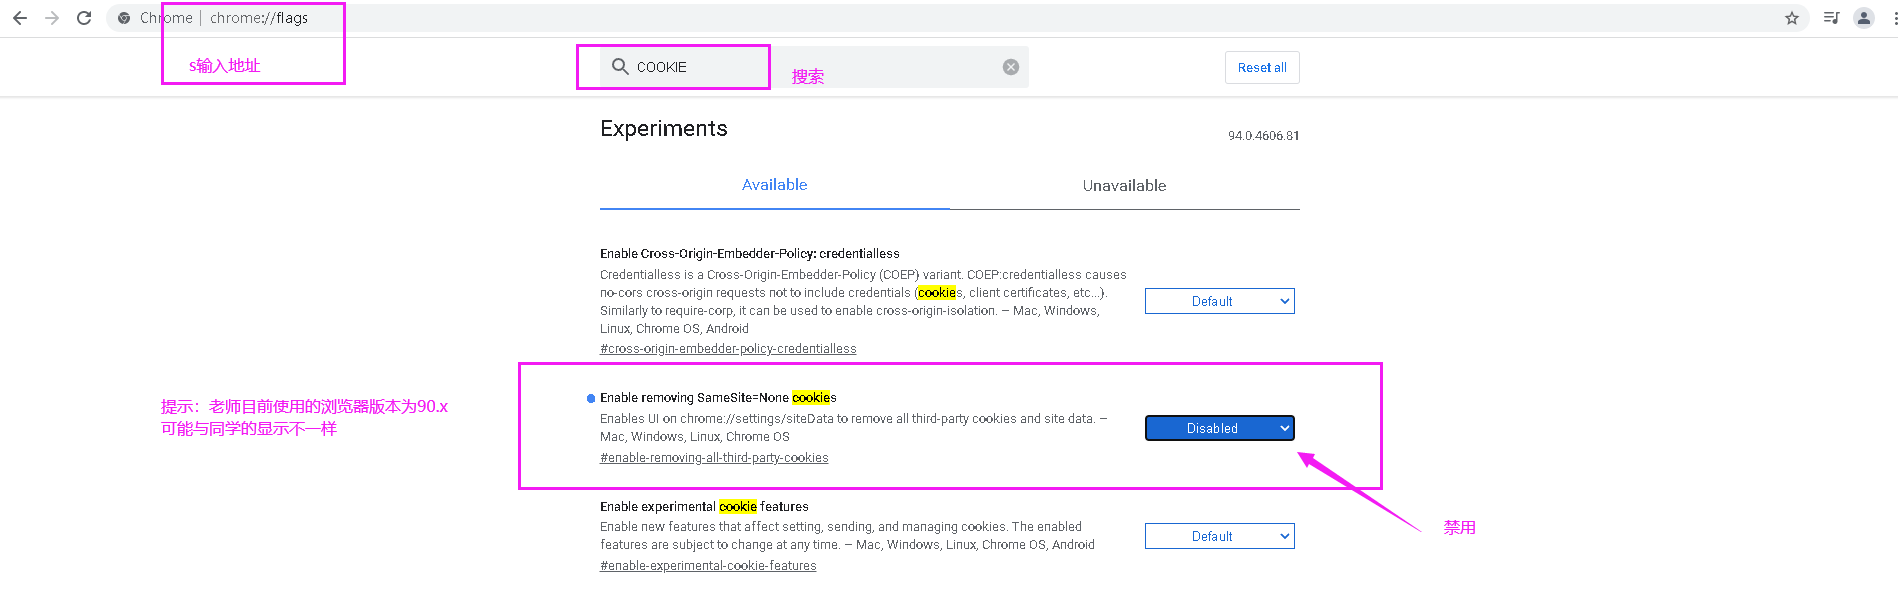Go back to the previous page

(x=20, y=18)
